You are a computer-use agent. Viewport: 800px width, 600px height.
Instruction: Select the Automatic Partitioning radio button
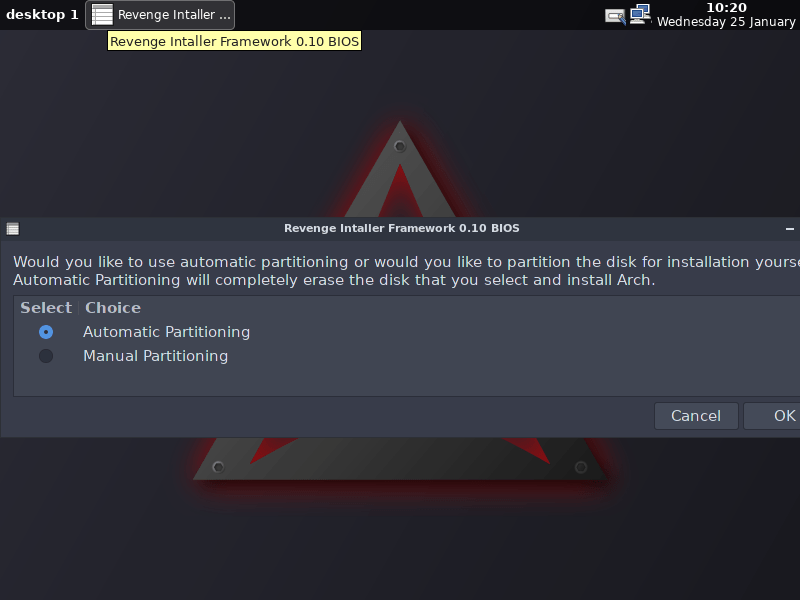click(46, 332)
